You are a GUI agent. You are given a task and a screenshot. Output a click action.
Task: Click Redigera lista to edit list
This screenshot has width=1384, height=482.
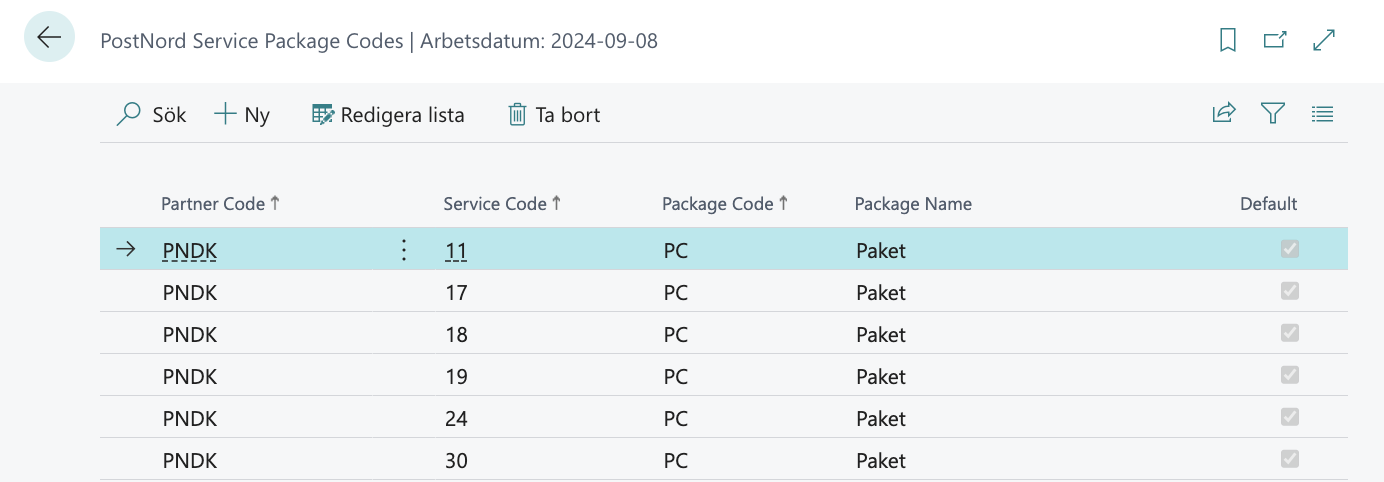coord(388,115)
